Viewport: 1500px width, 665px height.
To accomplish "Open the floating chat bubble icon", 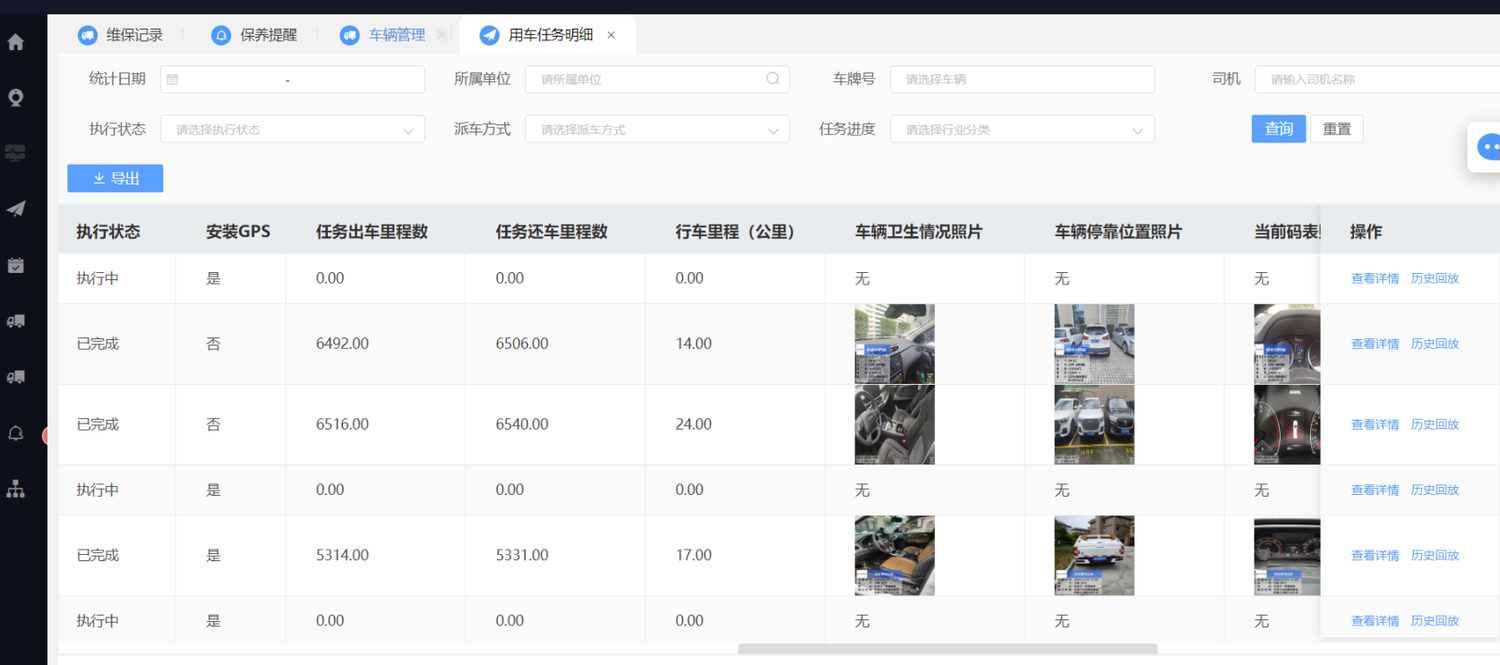I will 1490,148.
